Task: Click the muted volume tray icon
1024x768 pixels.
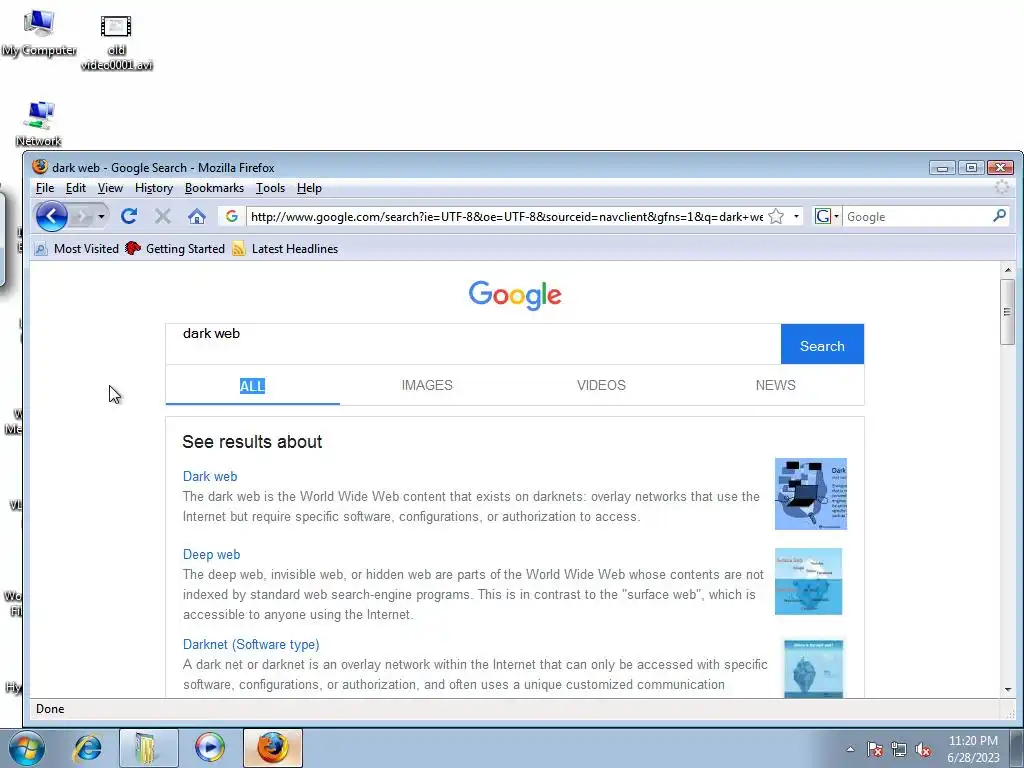Action: click(x=923, y=749)
